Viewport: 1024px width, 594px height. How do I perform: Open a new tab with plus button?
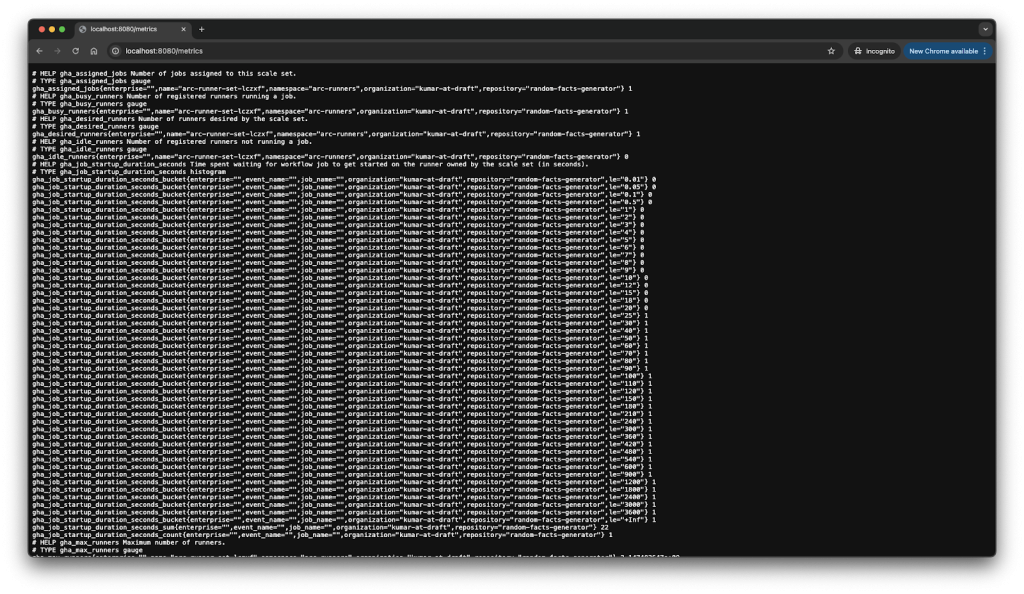click(x=201, y=29)
